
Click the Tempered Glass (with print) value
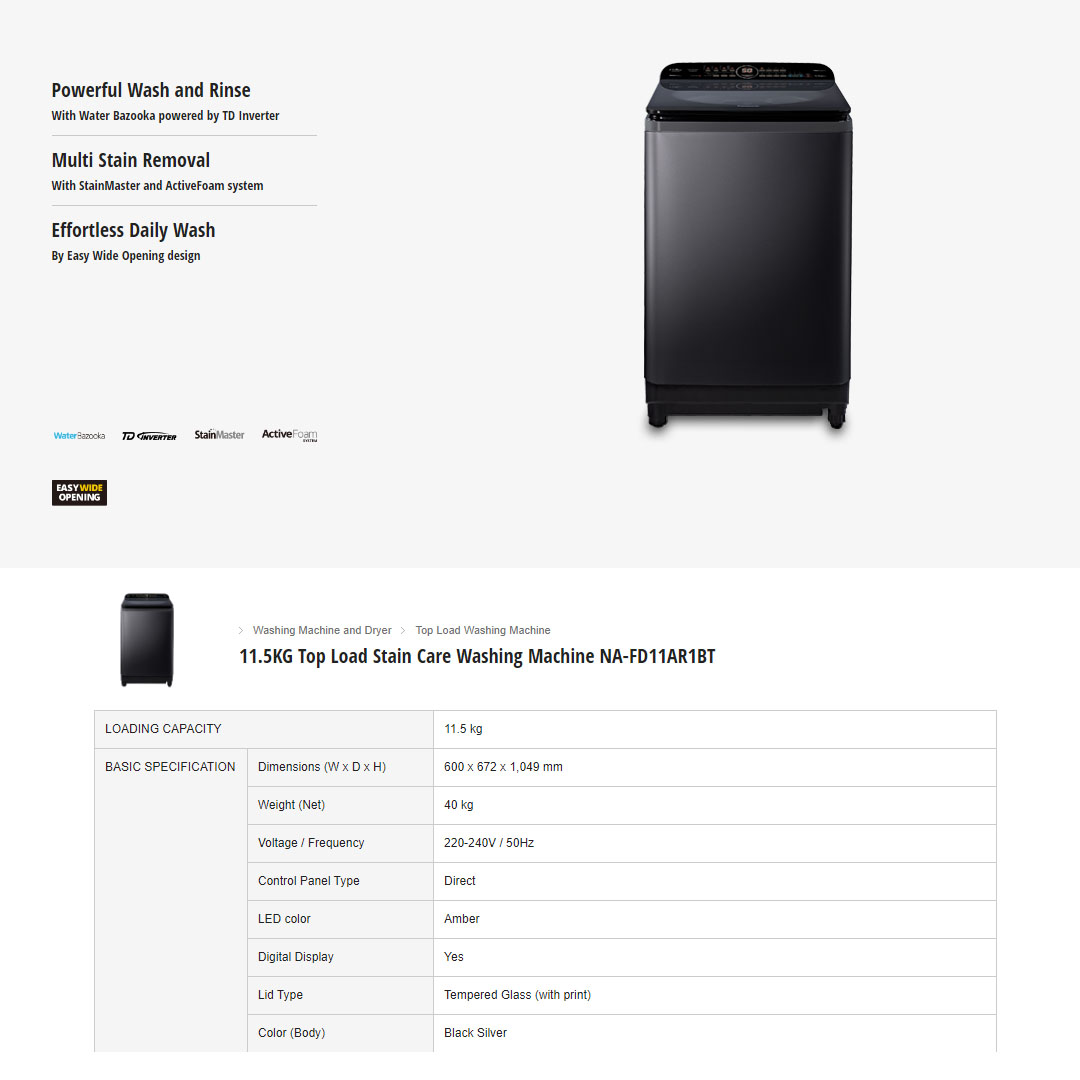point(517,995)
